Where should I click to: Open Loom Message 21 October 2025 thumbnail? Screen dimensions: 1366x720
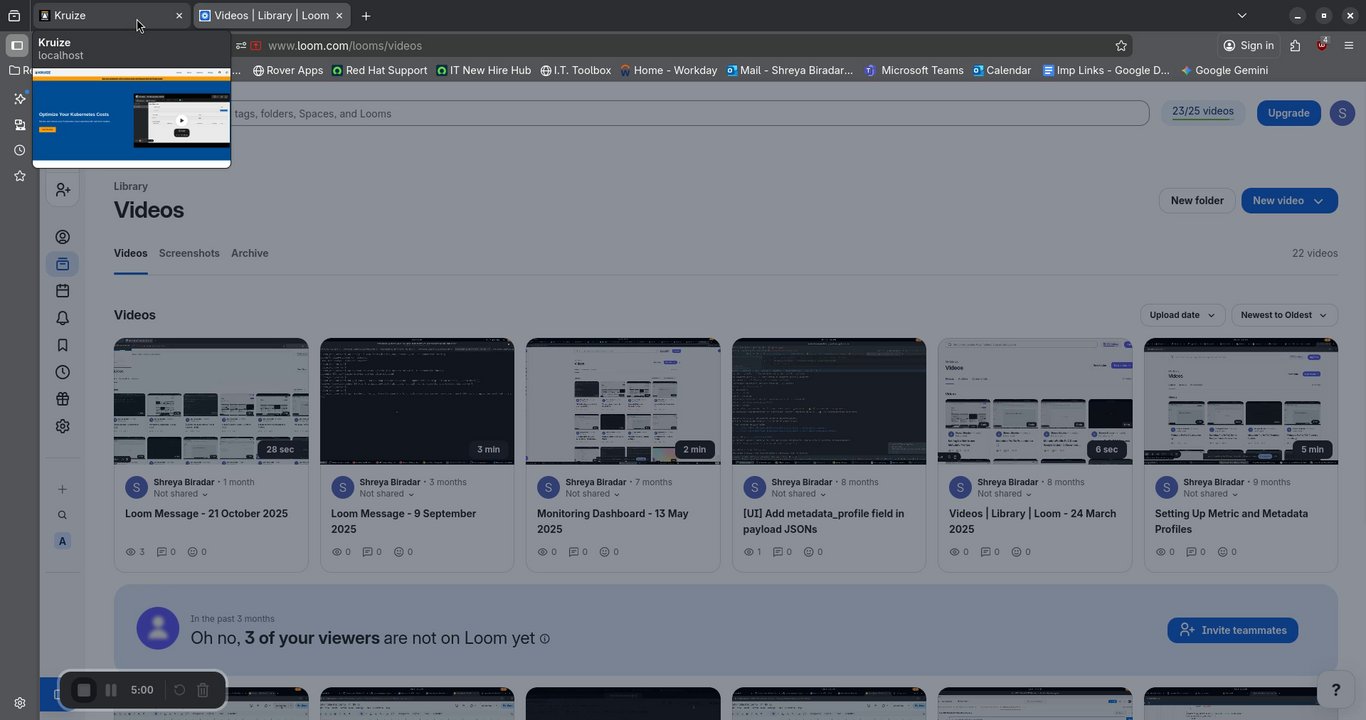click(x=211, y=401)
